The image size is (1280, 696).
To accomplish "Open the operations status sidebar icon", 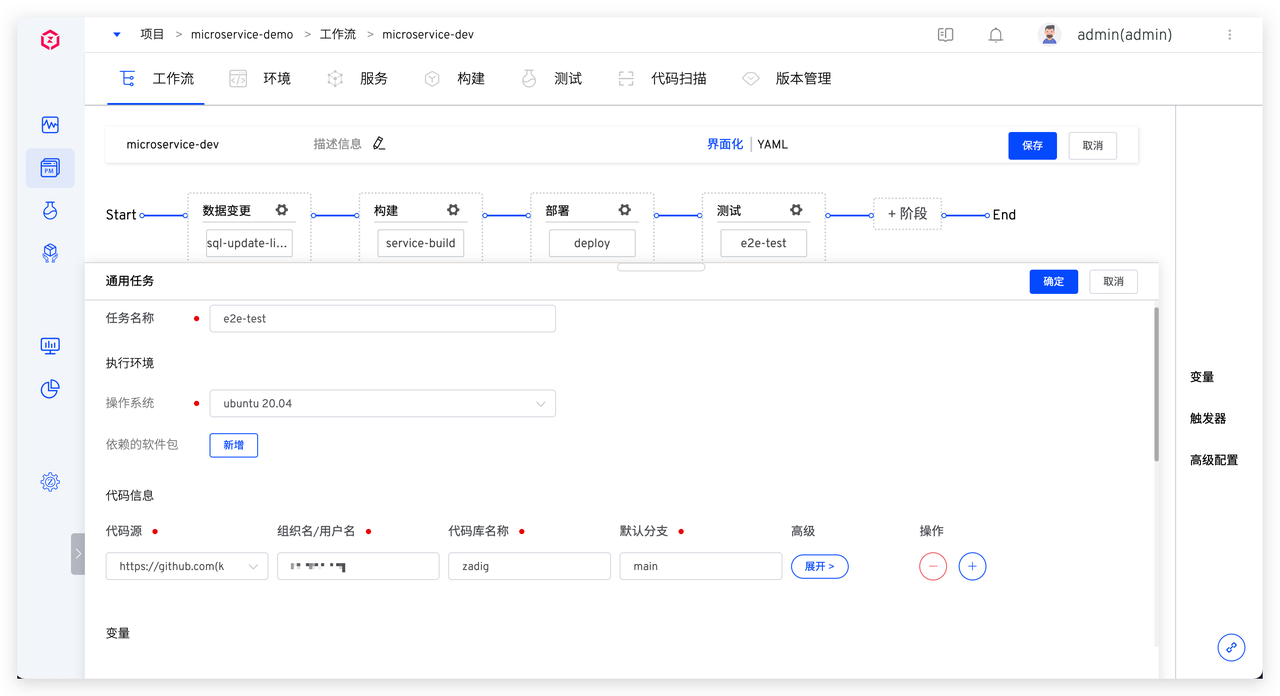I will (50, 125).
